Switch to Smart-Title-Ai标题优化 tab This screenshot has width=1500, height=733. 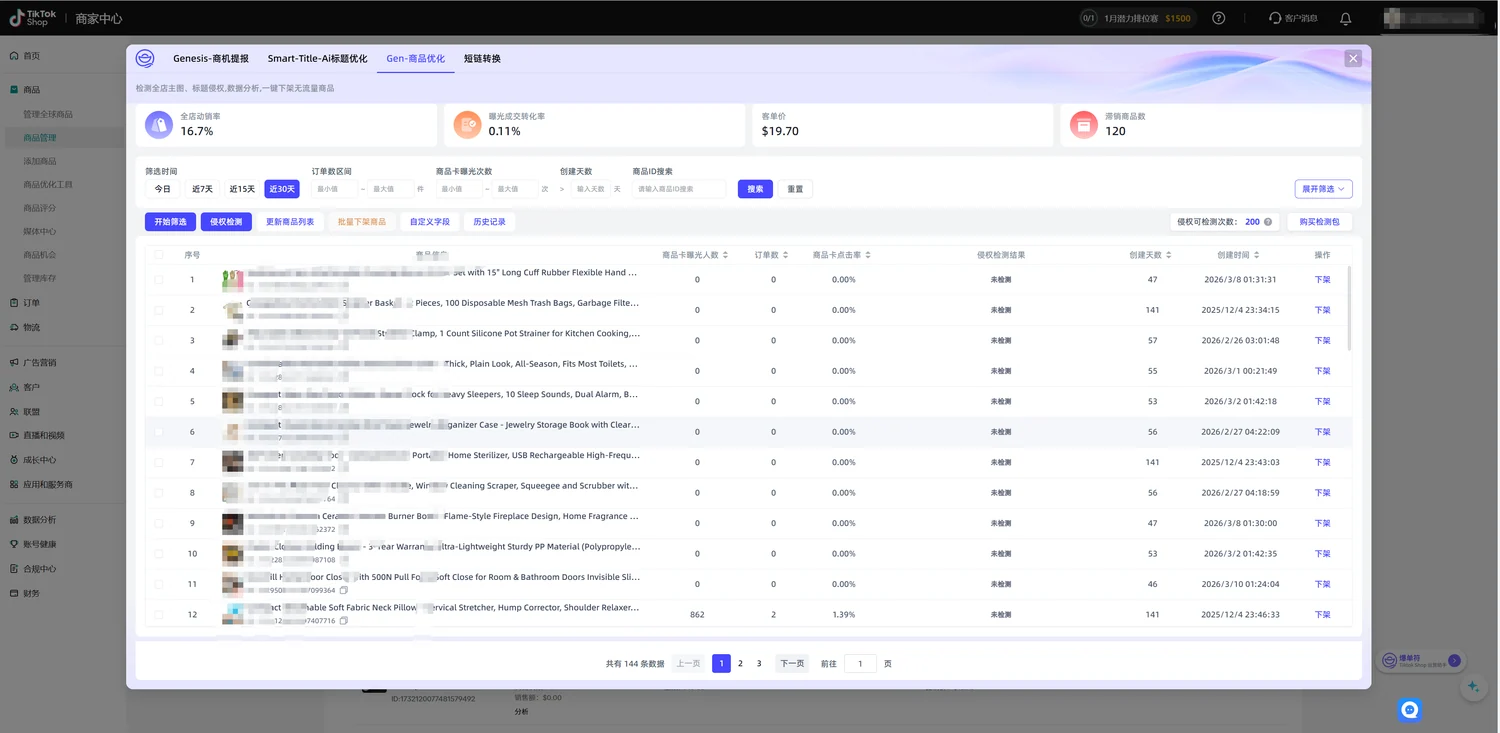[x=317, y=59]
